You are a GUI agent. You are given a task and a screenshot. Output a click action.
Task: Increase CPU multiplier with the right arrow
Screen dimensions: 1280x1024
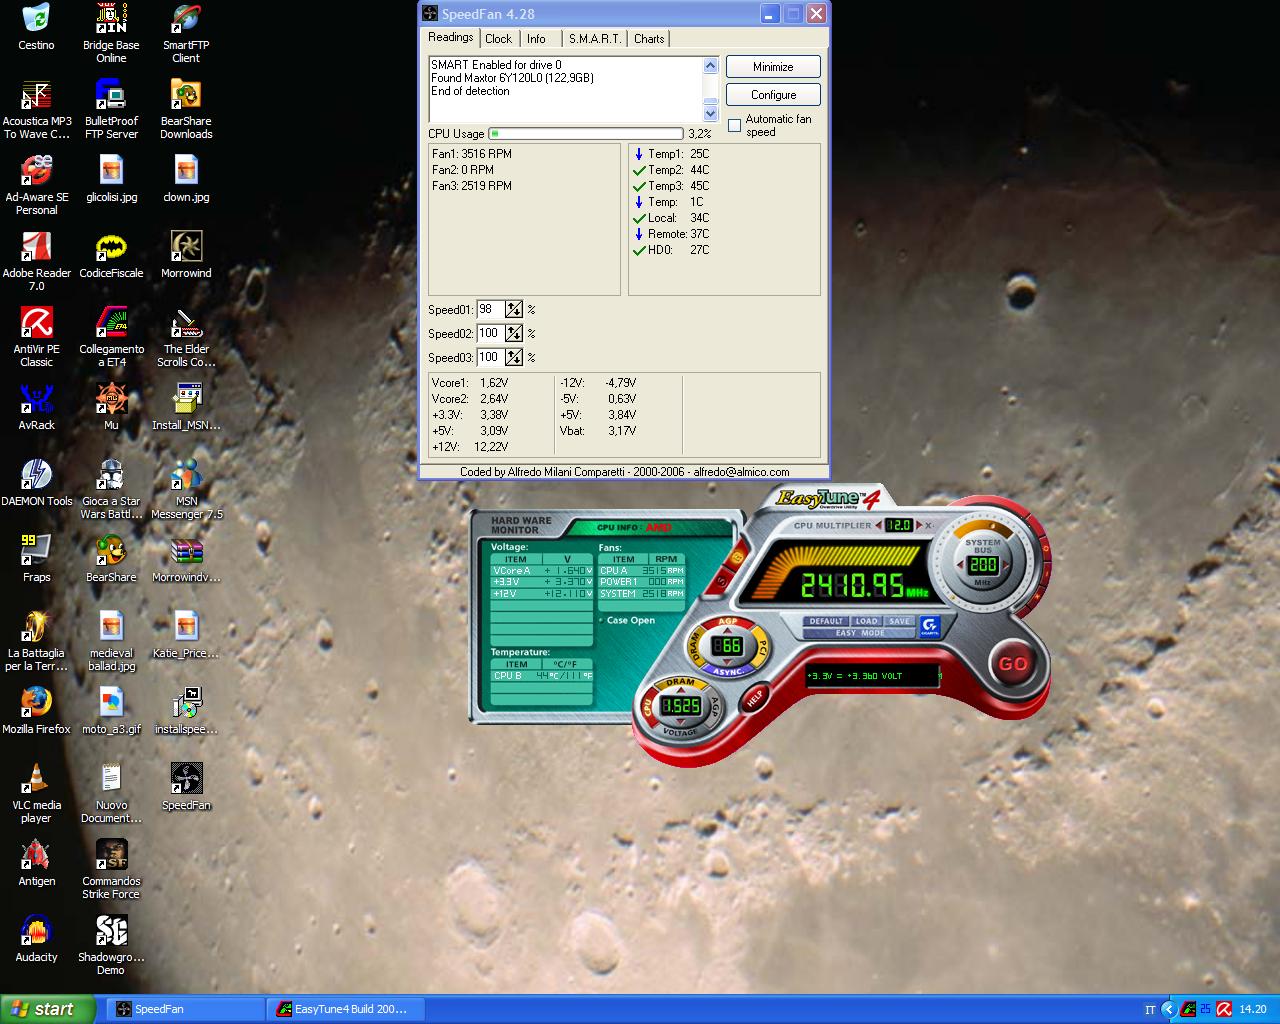[x=918, y=525]
